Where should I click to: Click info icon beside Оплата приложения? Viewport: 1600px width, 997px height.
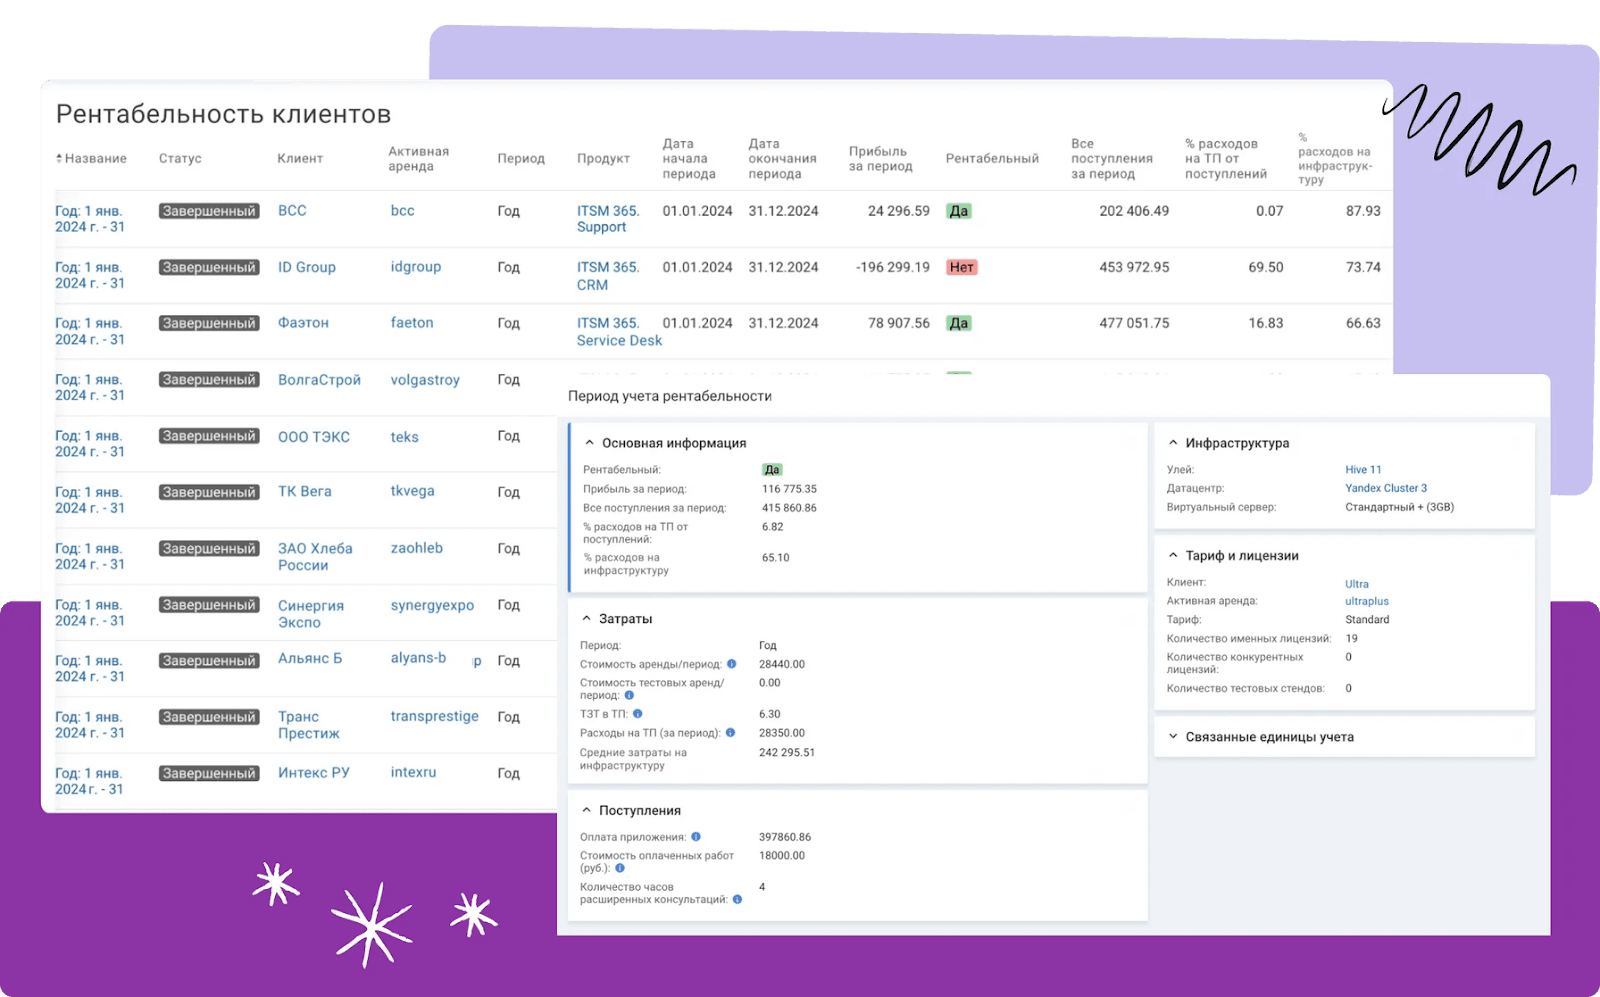pyautogui.click(x=696, y=837)
